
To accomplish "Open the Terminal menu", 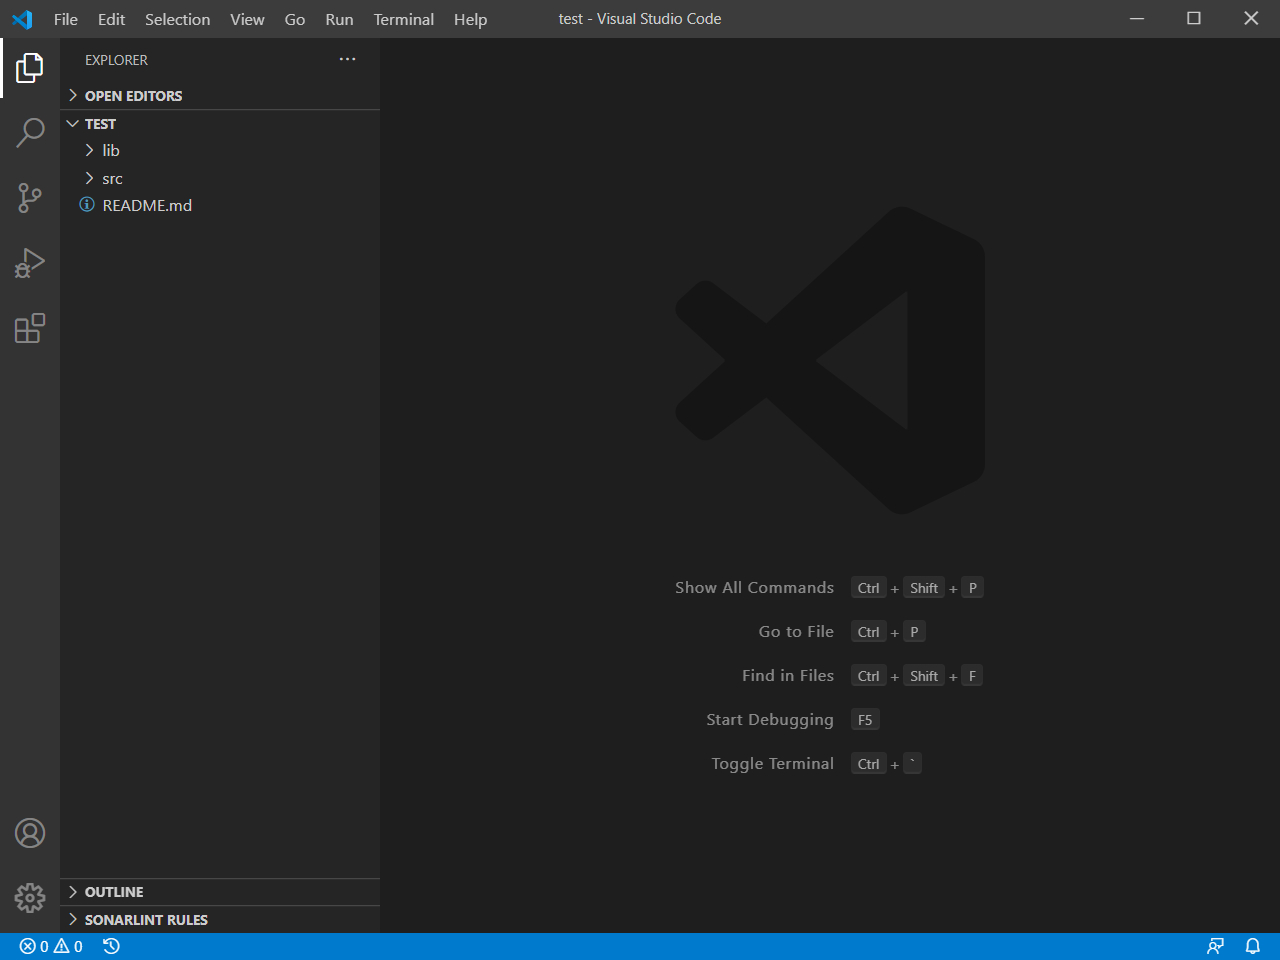I will [x=403, y=19].
